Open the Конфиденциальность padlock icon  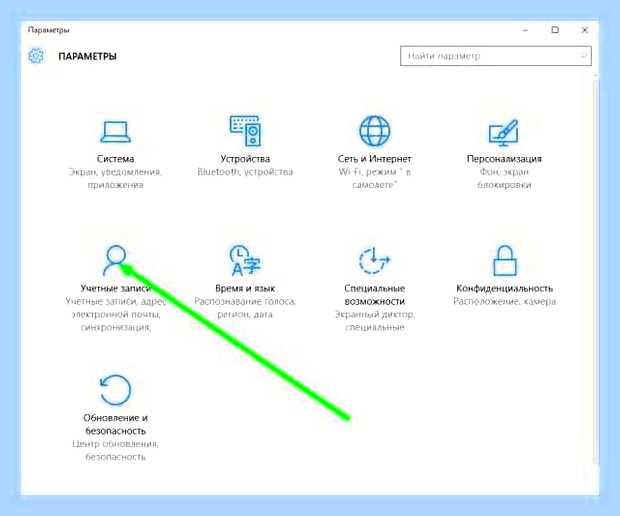pos(505,260)
